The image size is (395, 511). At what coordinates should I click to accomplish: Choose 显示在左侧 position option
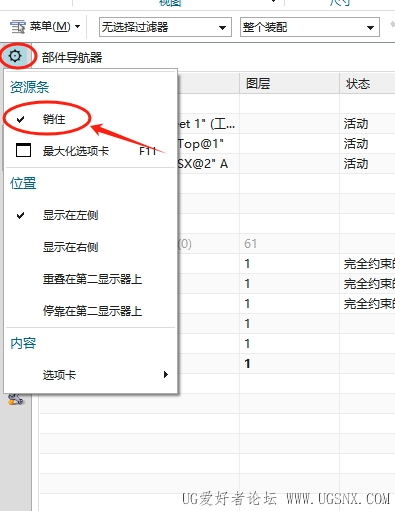click(x=90, y=215)
